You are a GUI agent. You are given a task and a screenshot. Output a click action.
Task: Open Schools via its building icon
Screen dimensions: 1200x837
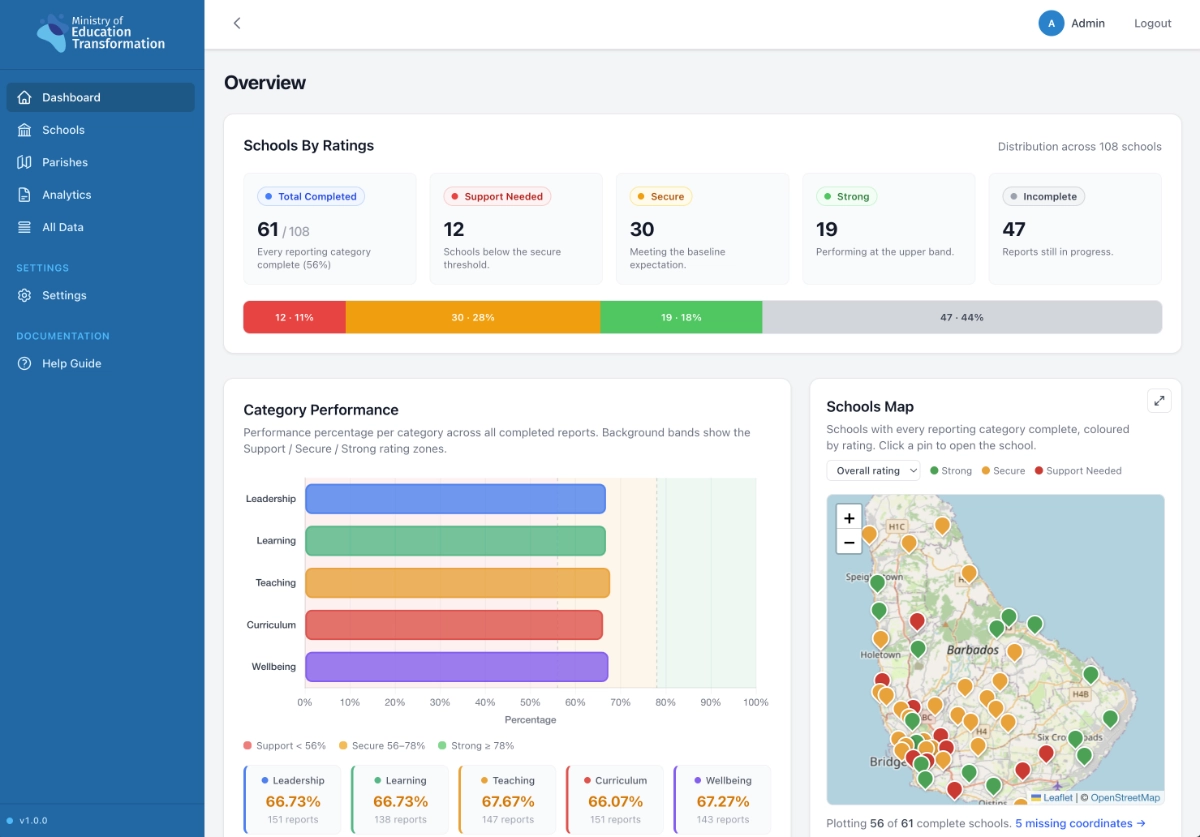tap(24, 130)
